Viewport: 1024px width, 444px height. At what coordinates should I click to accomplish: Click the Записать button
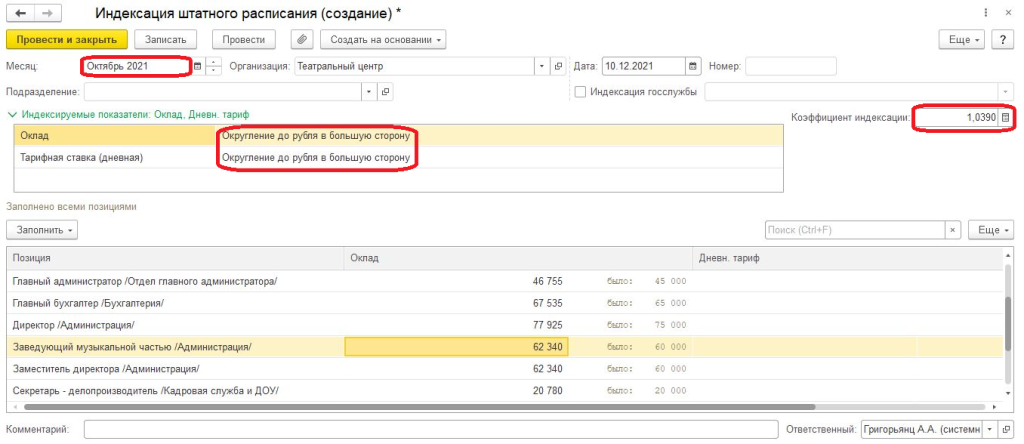[166, 39]
